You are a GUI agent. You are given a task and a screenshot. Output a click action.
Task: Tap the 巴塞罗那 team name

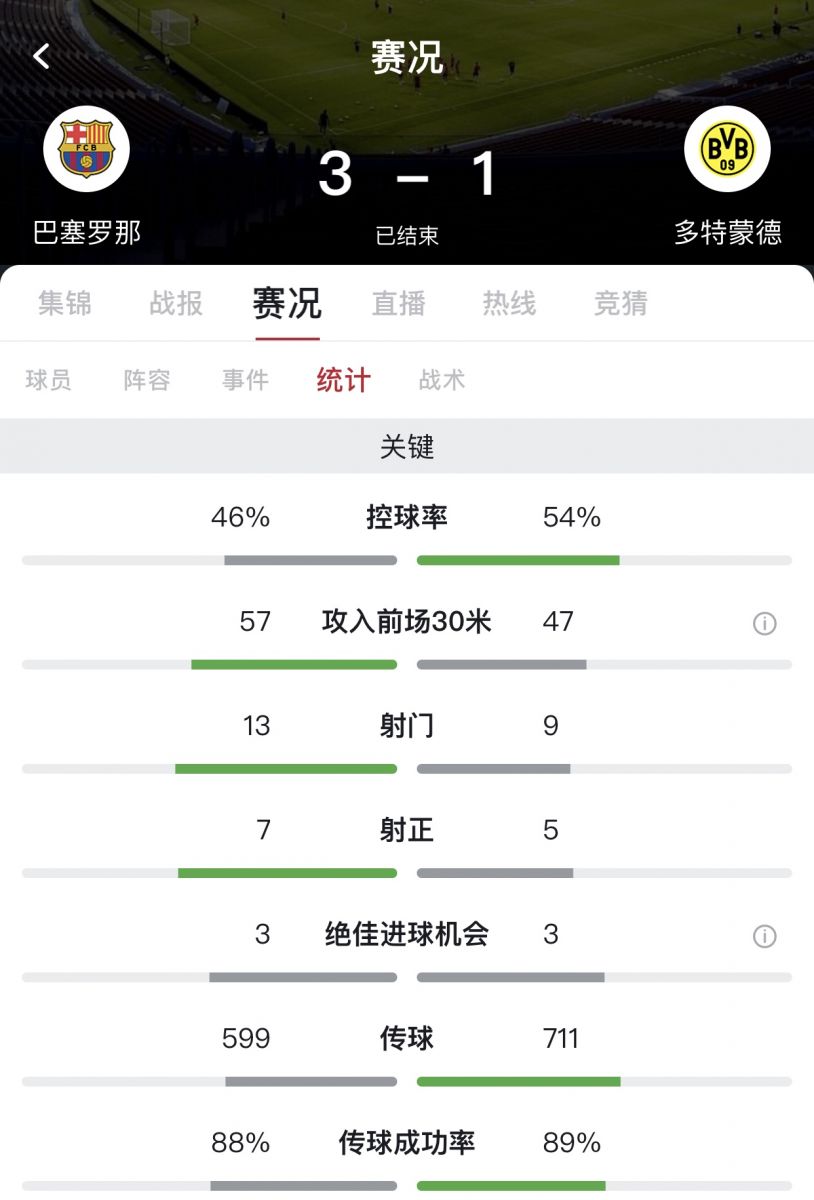(87, 232)
